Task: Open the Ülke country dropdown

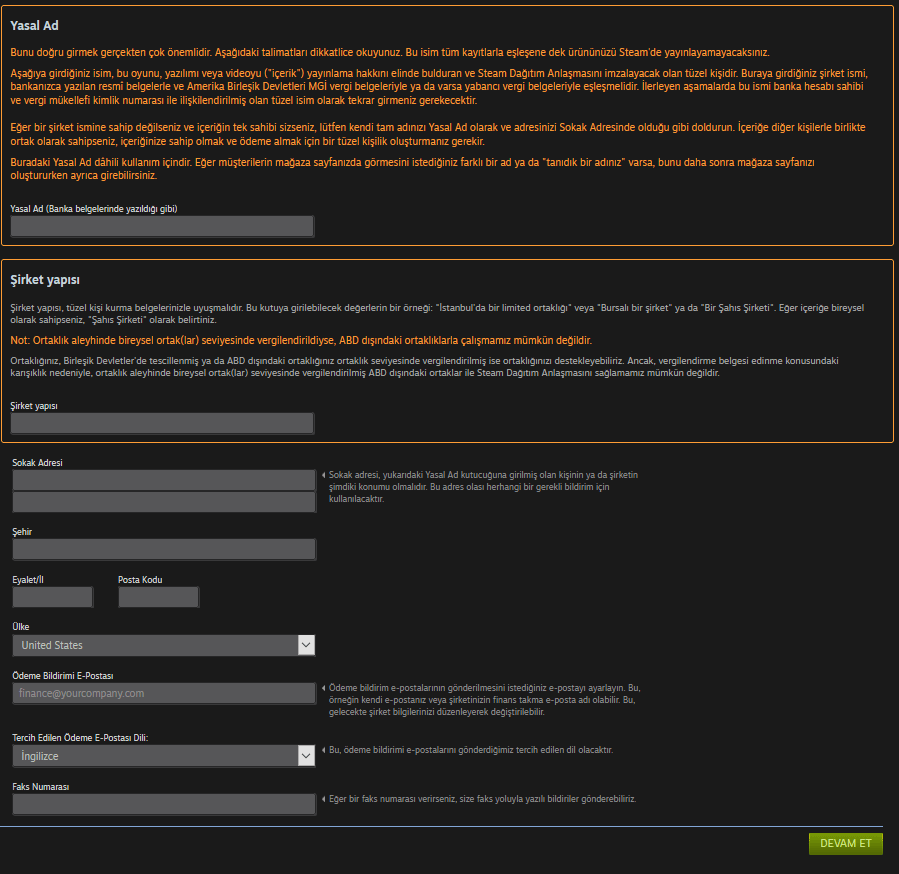Action: [x=164, y=645]
